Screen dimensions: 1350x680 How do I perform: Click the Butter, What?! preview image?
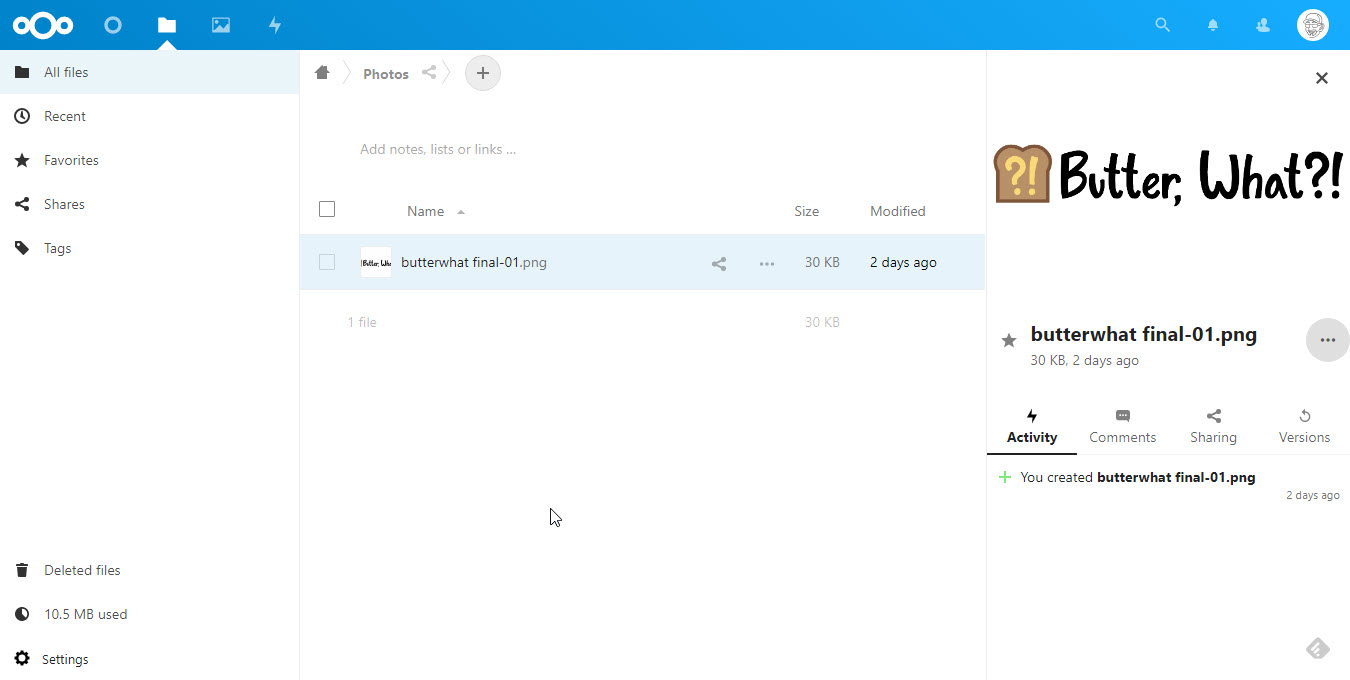click(1168, 175)
